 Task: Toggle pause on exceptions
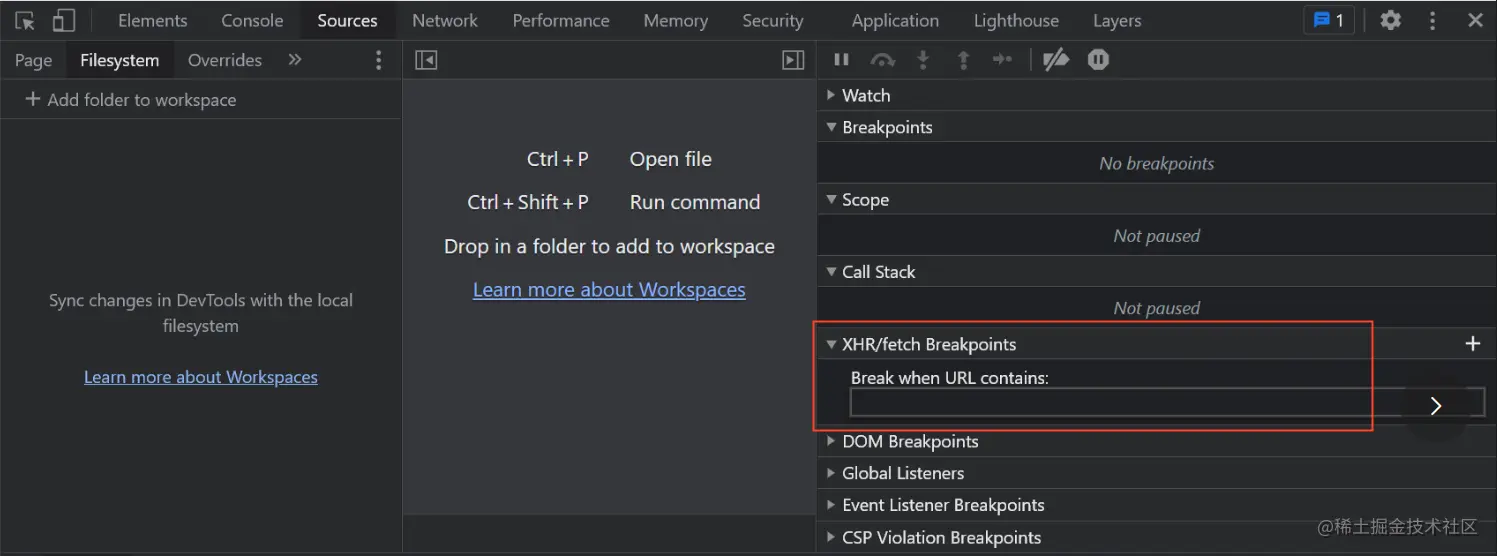[1098, 60]
